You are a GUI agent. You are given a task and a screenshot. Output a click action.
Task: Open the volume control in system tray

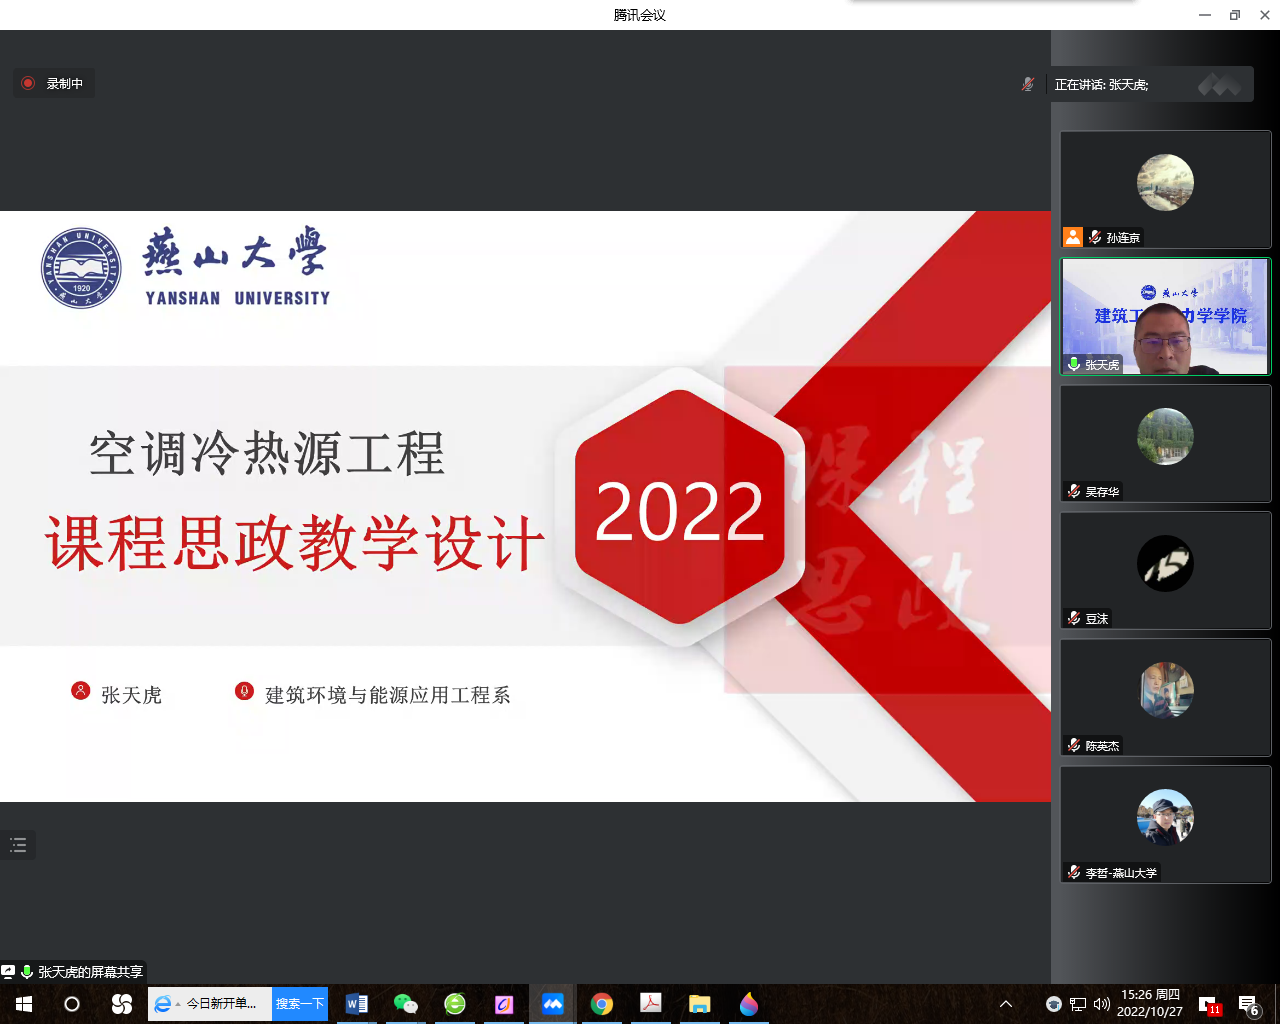(x=1102, y=1004)
